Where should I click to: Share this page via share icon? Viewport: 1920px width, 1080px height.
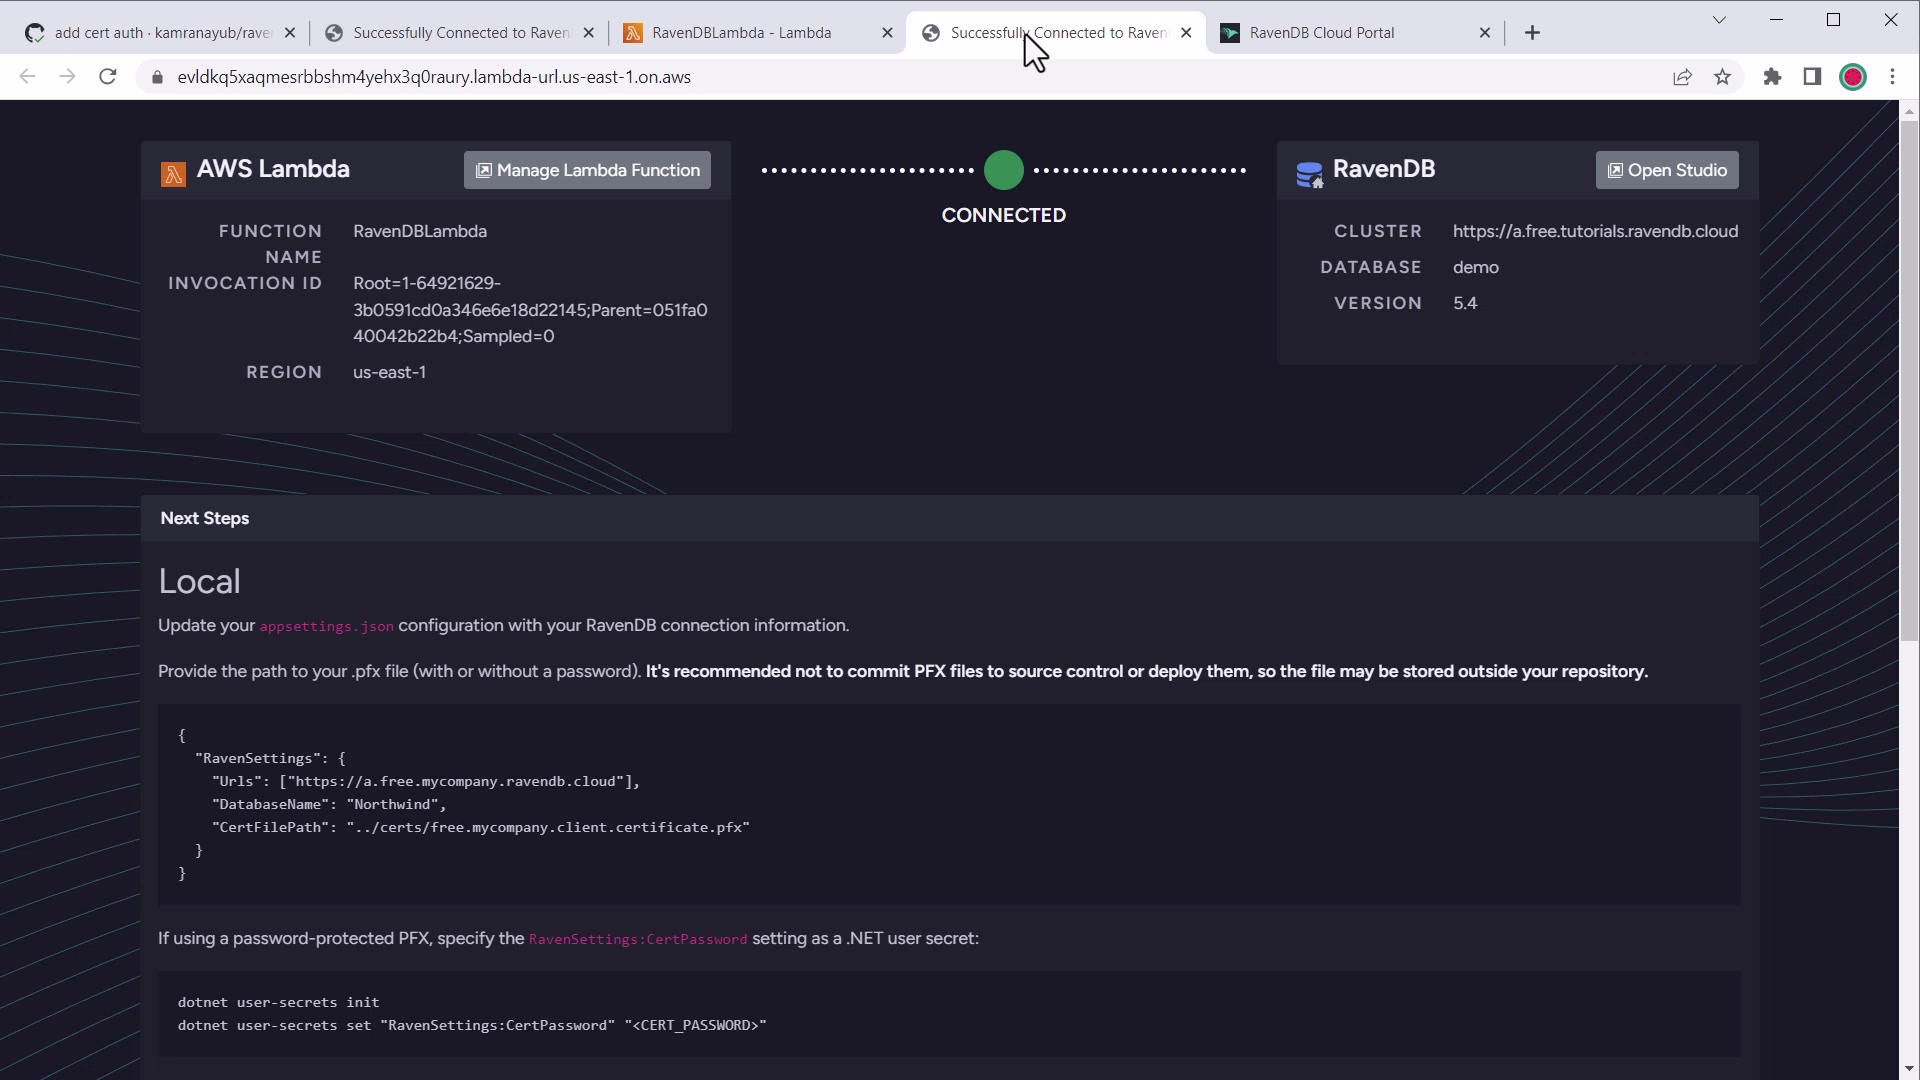click(x=1682, y=77)
